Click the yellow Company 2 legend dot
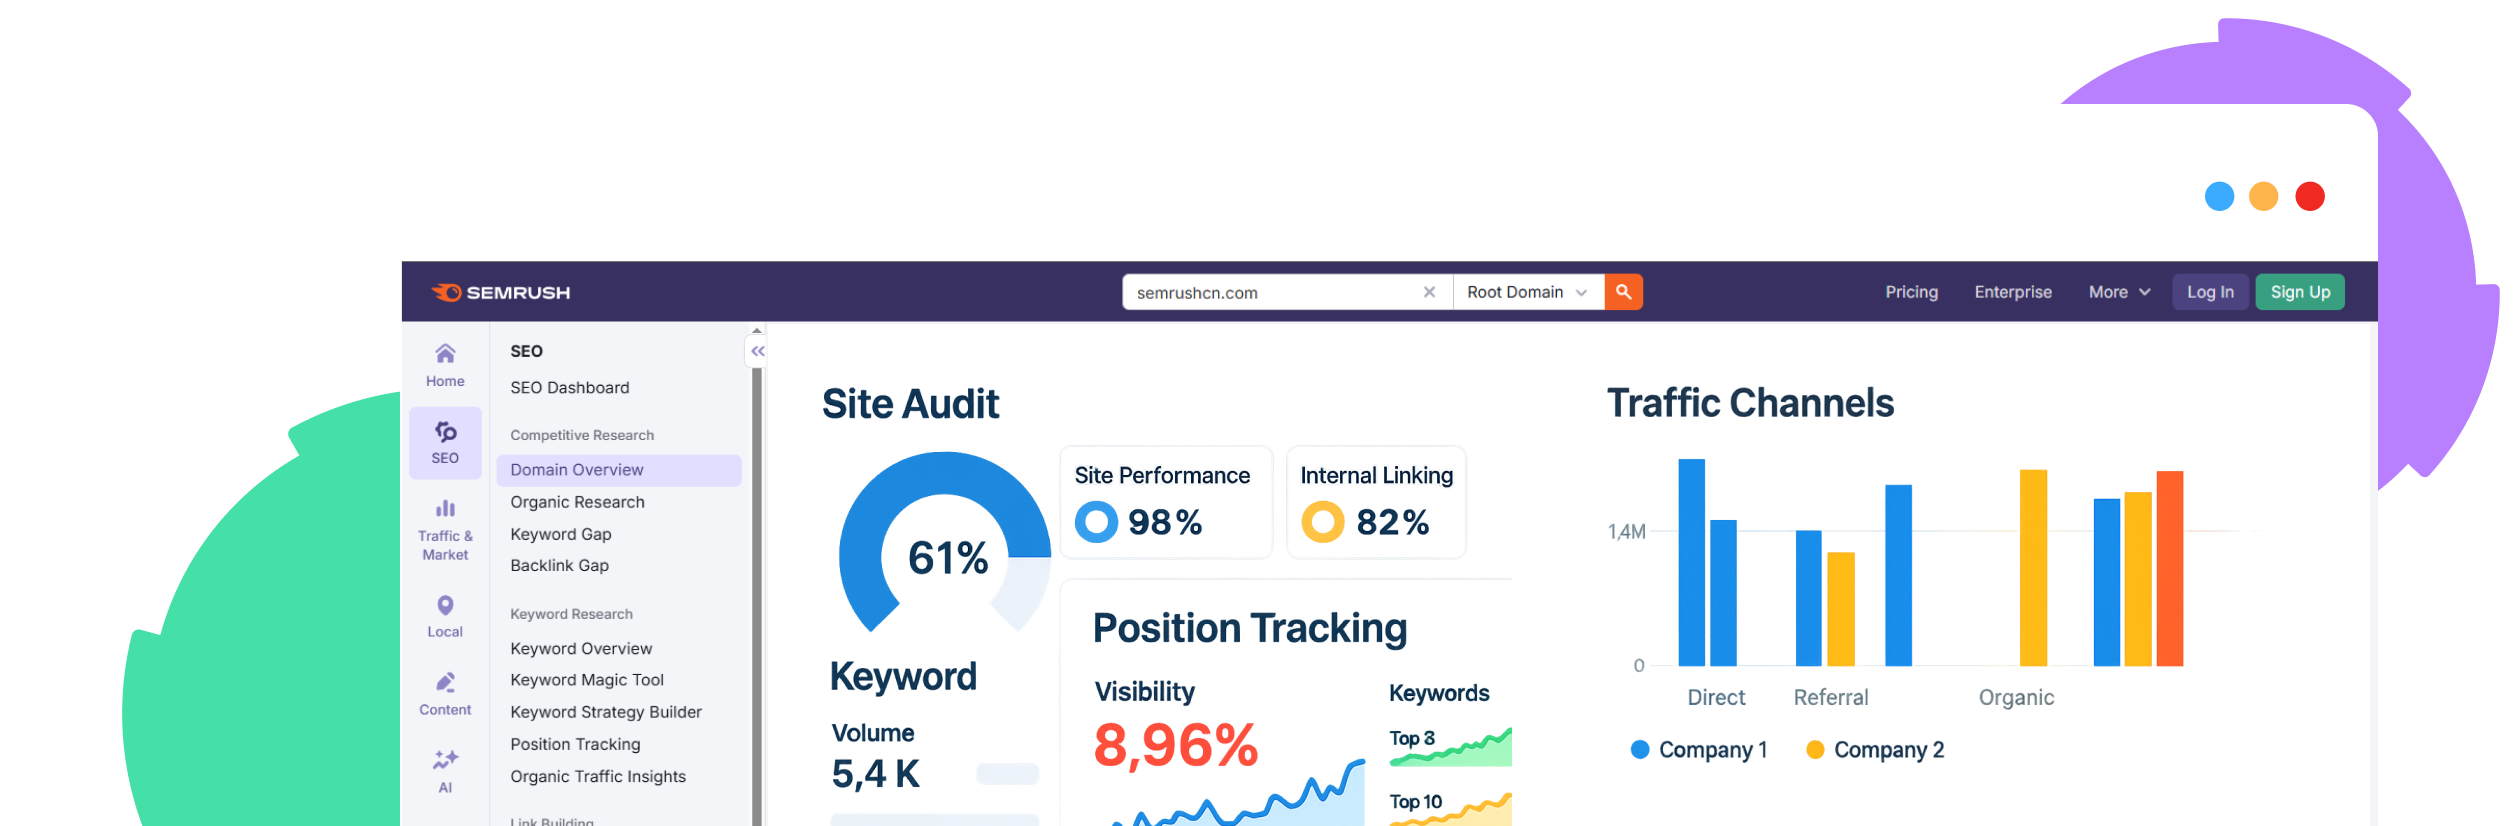 tap(1815, 749)
